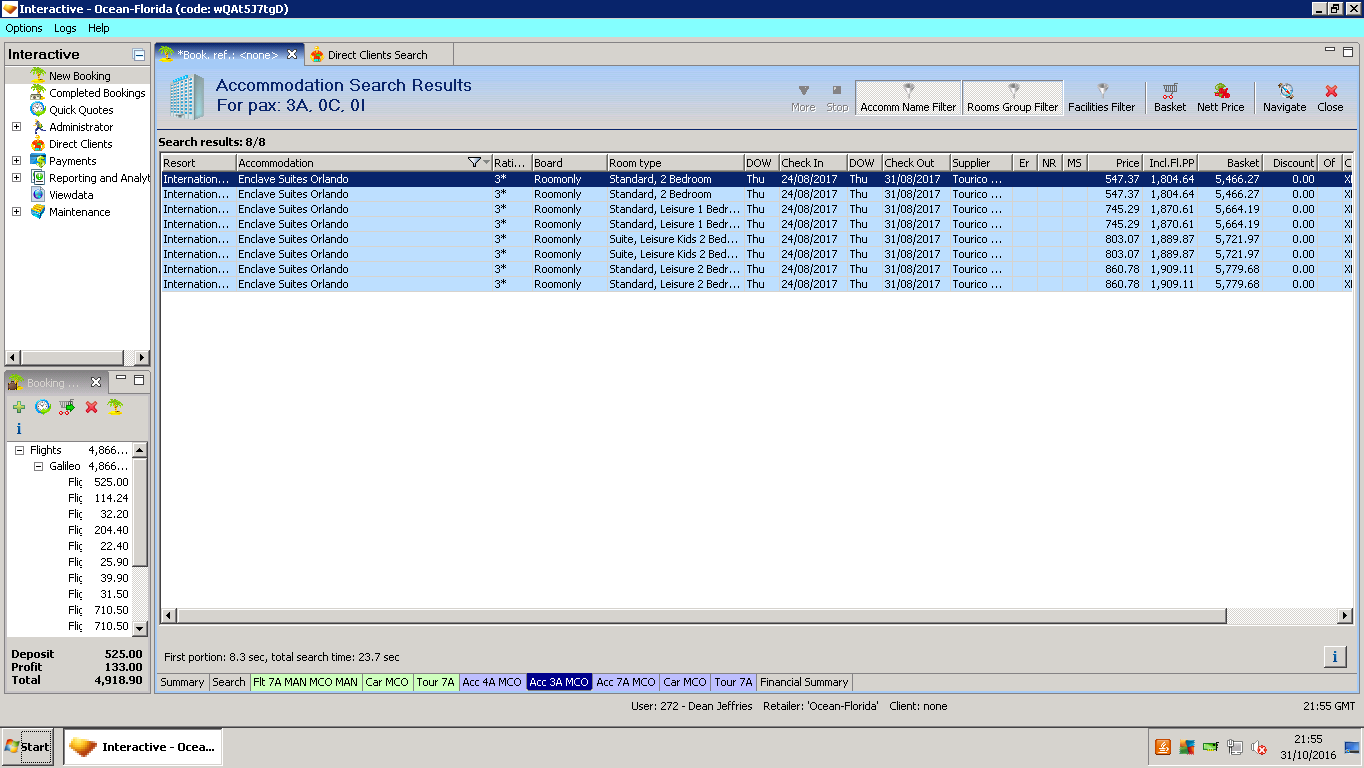1364x768 pixels.
Task: Expand the Maintenance node
Action: tap(16, 212)
